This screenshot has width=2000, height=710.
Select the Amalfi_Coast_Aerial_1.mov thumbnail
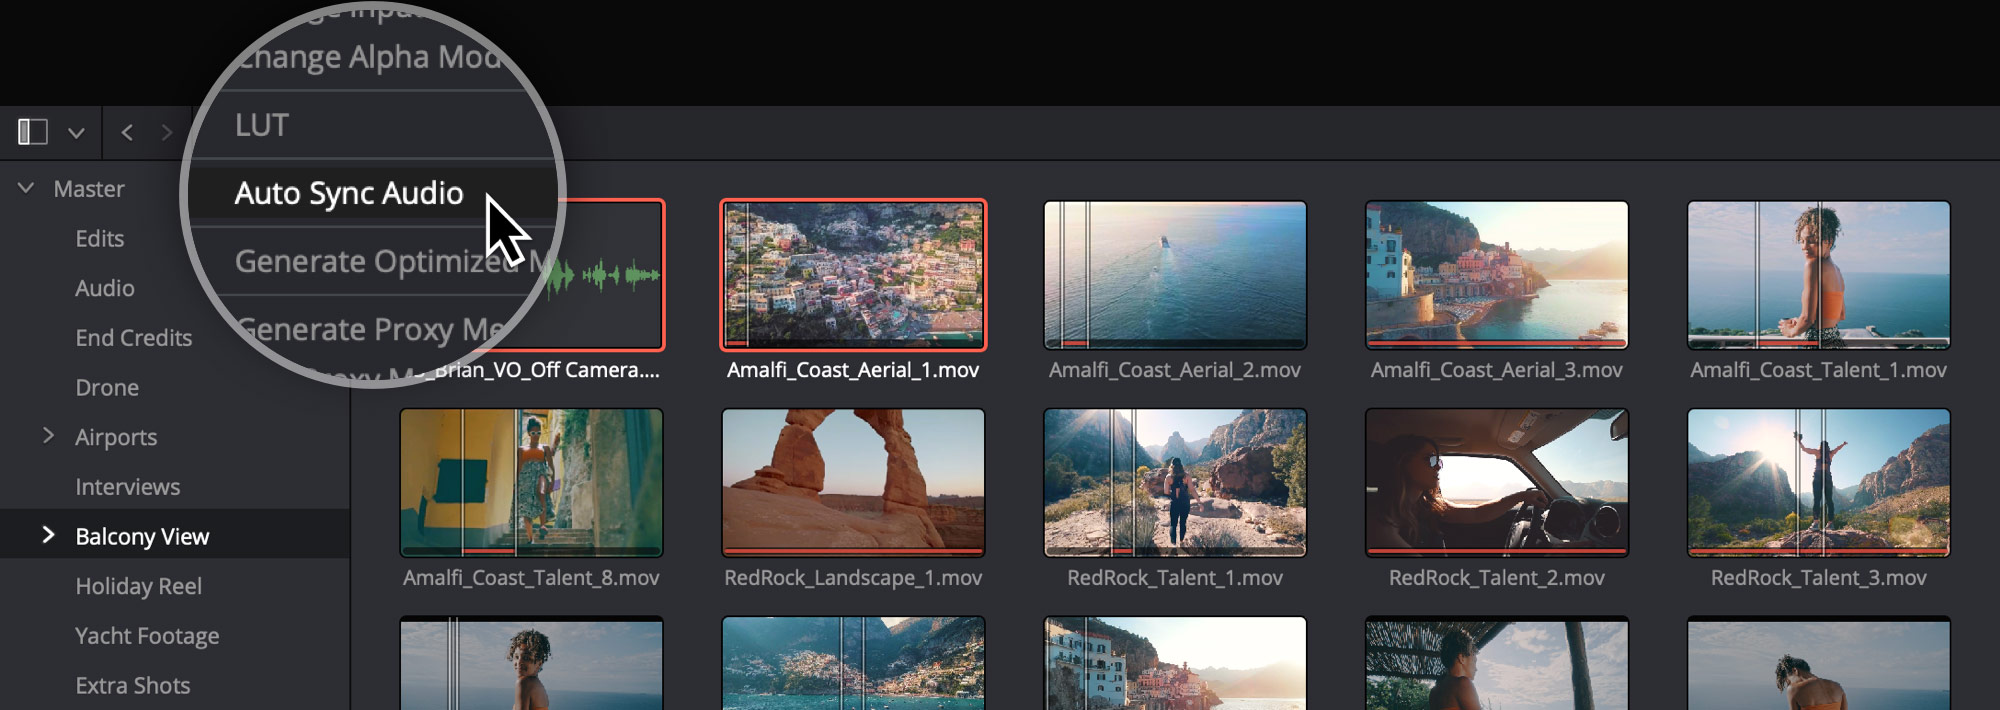coord(853,275)
